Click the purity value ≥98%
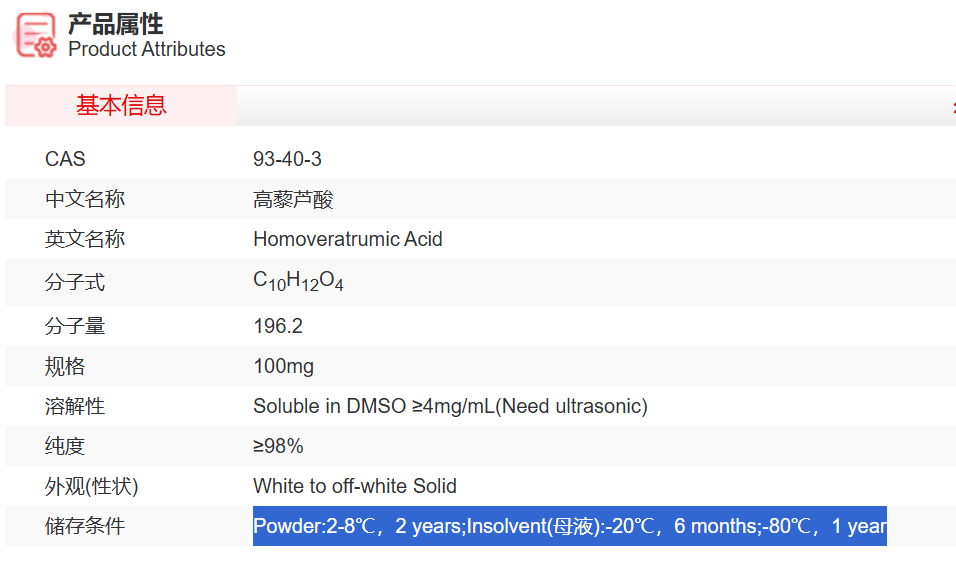 [x=278, y=446]
